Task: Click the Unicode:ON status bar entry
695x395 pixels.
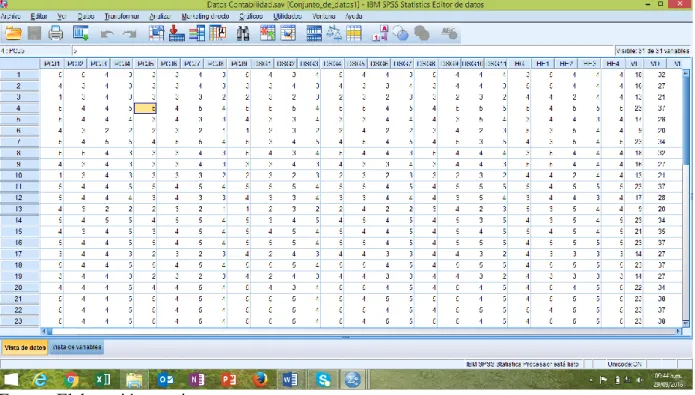Action: coord(625,364)
